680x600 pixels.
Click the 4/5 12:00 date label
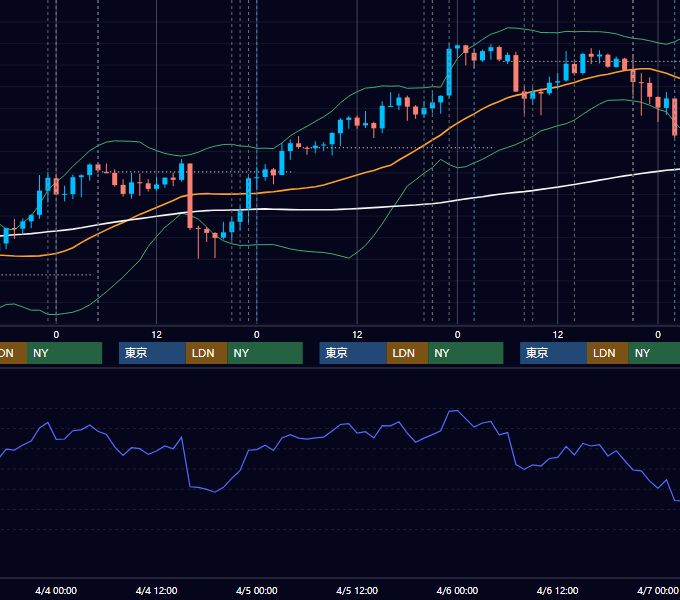(357, 590)
